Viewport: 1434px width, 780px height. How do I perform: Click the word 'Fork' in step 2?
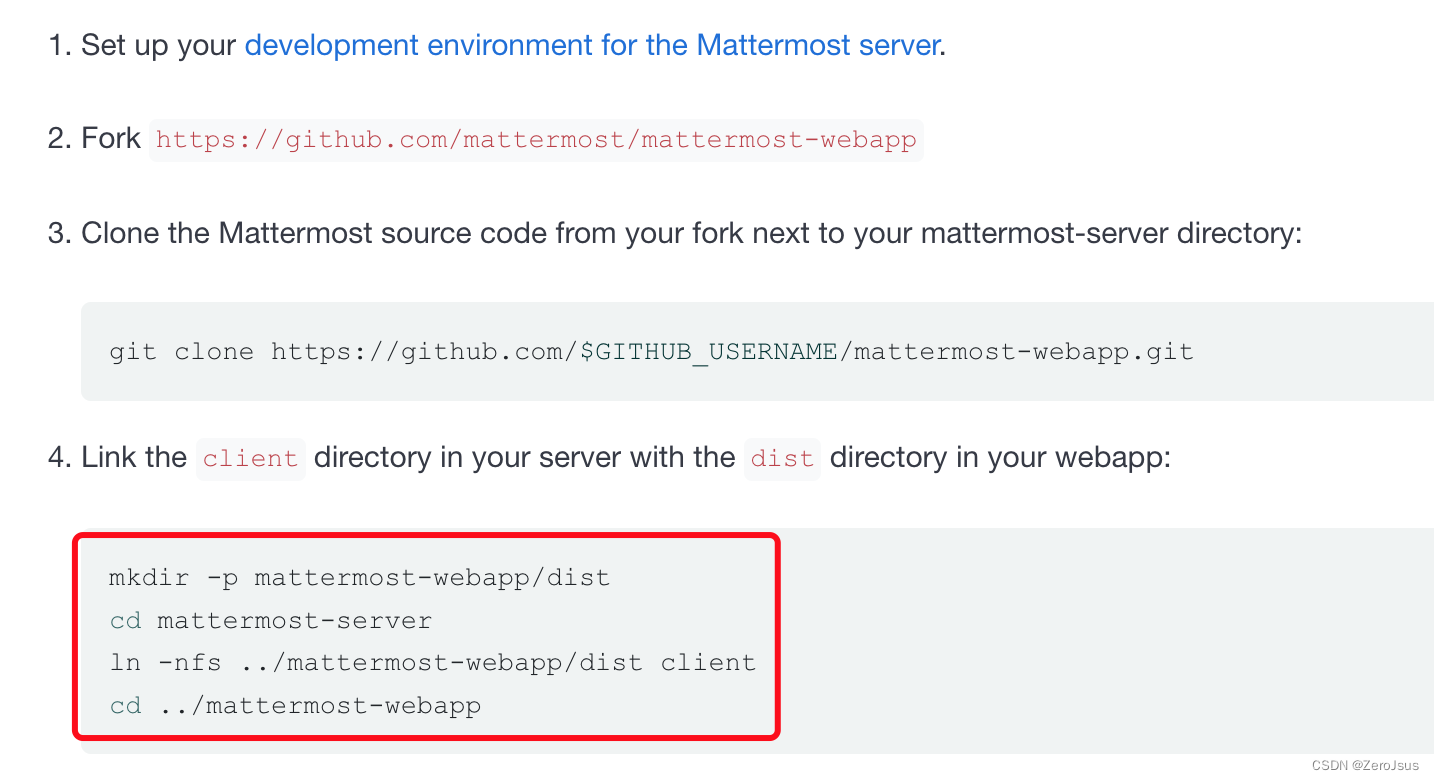(x=111, y=138)
